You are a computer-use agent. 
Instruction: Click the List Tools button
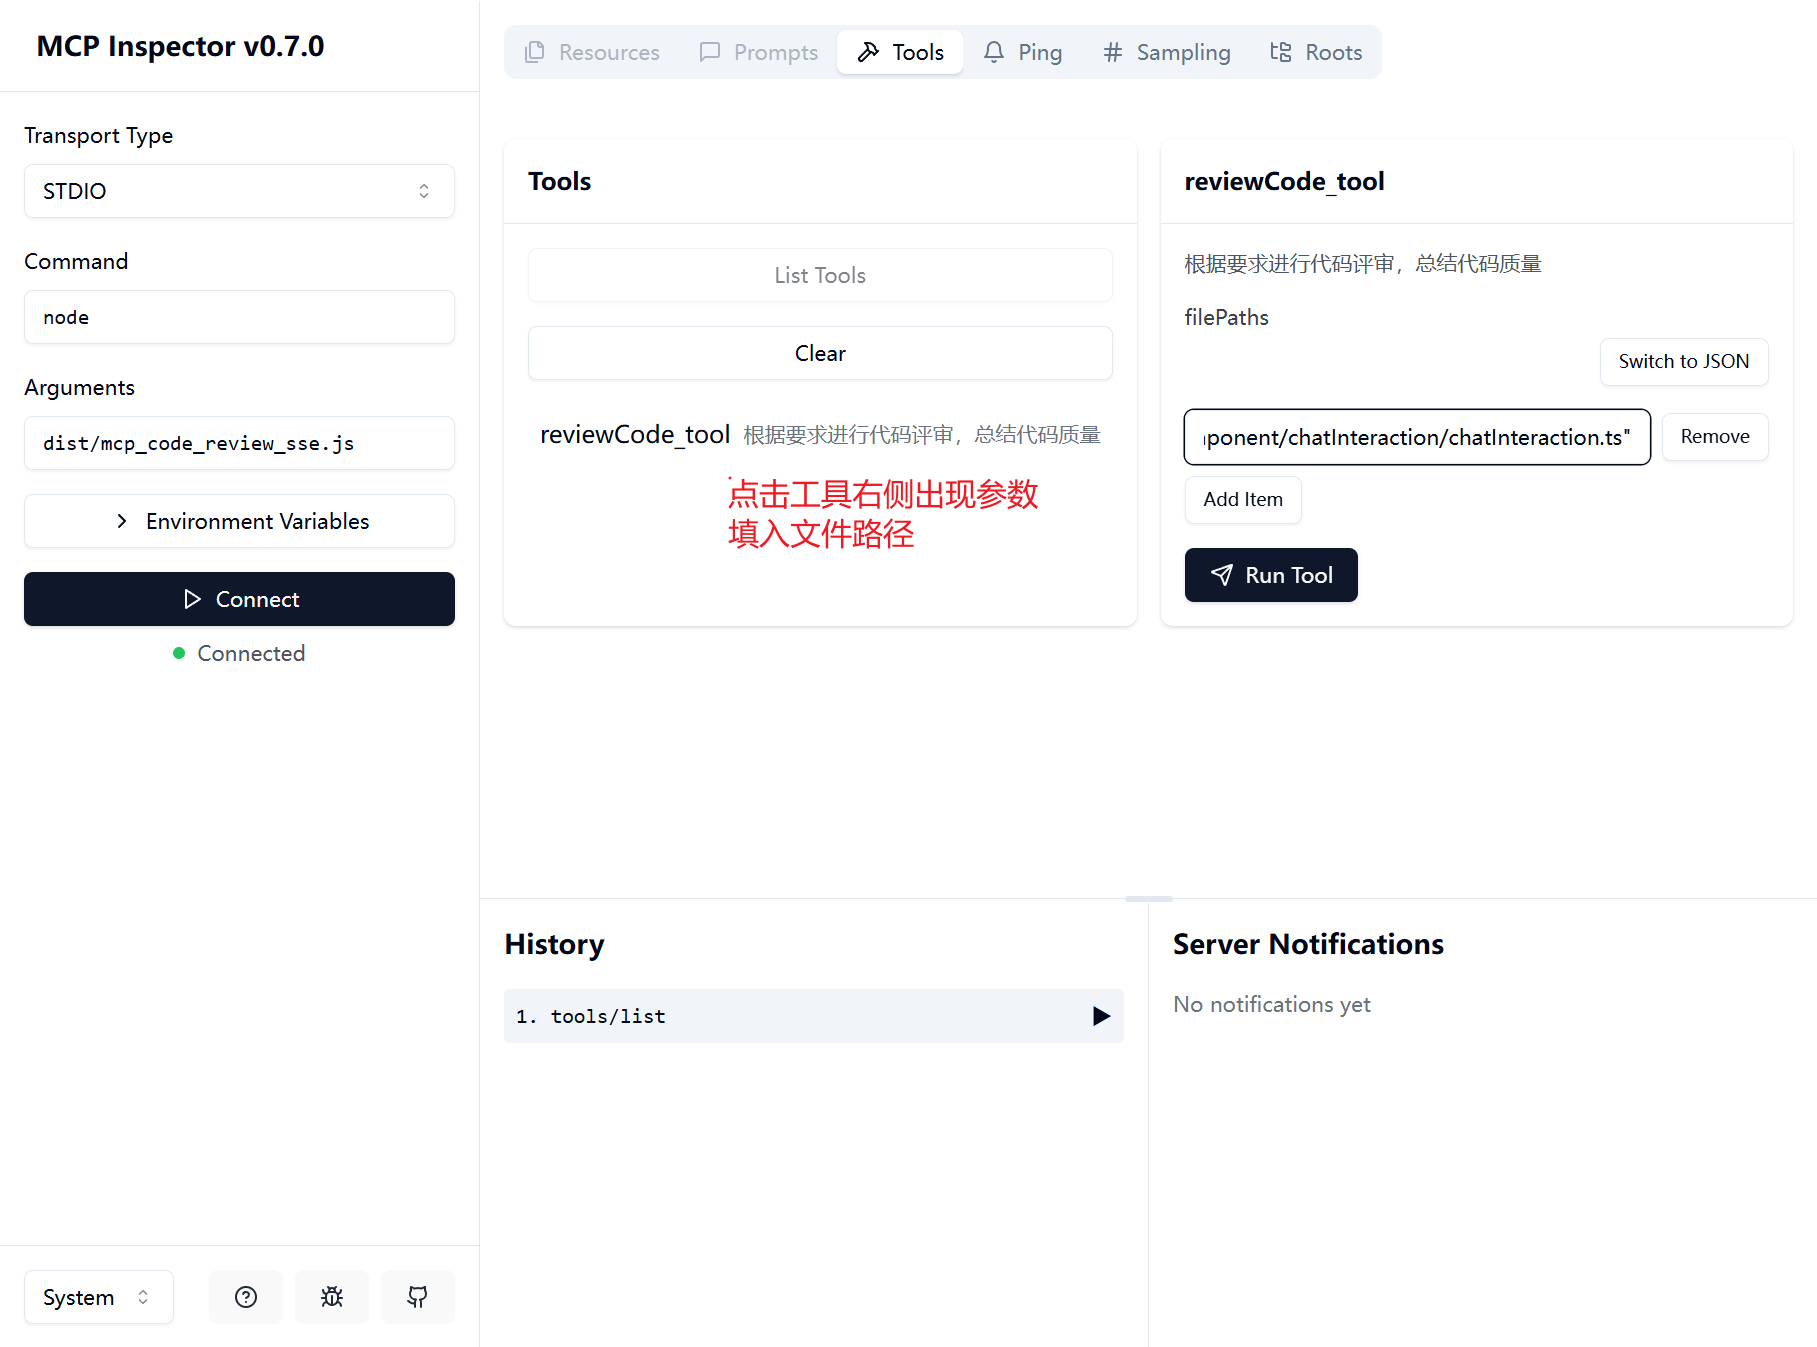click(820, 275)
